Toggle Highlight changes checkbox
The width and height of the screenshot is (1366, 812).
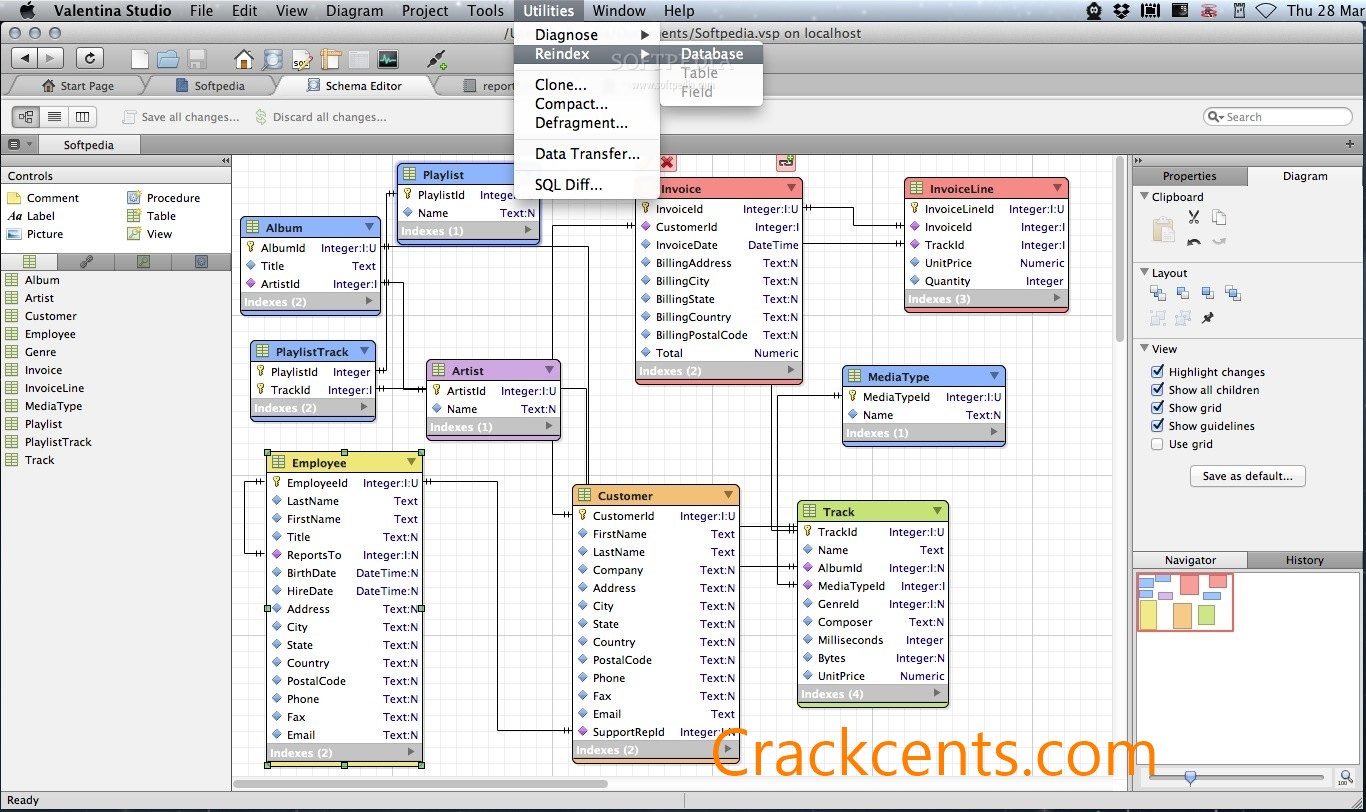[1157, 372]
